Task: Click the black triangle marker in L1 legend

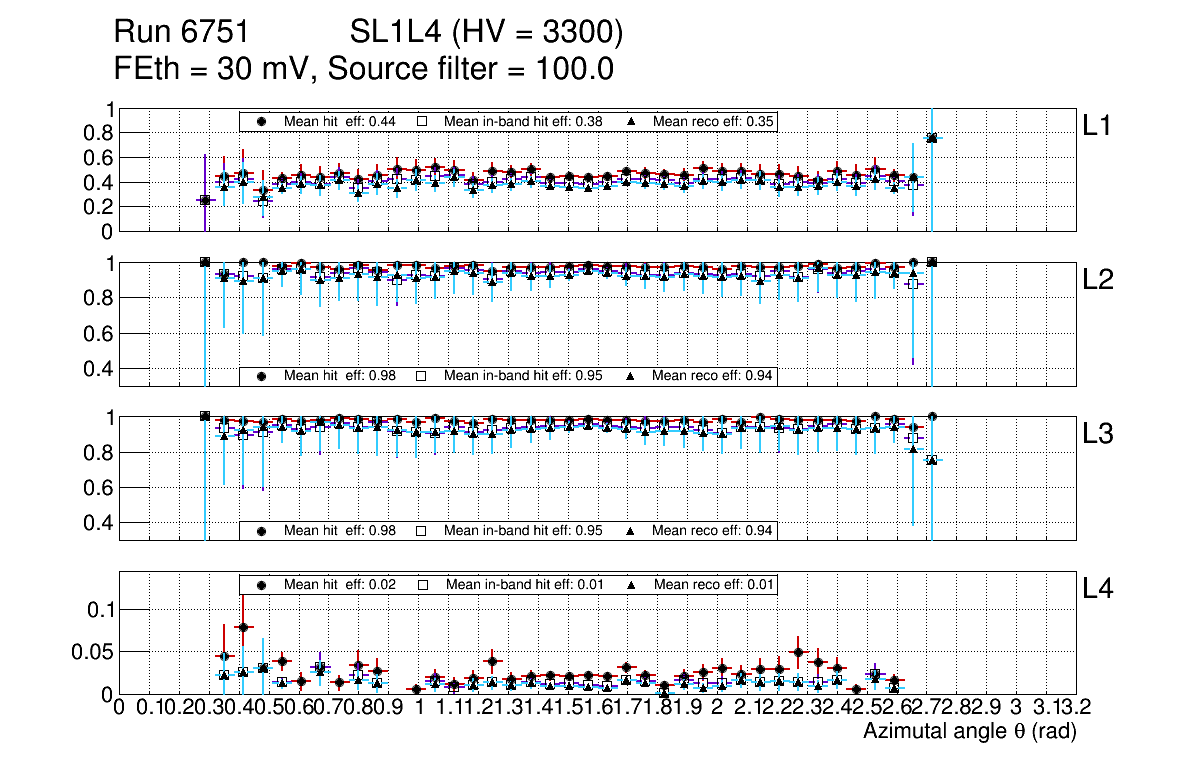Action: (x=632, y=121)
